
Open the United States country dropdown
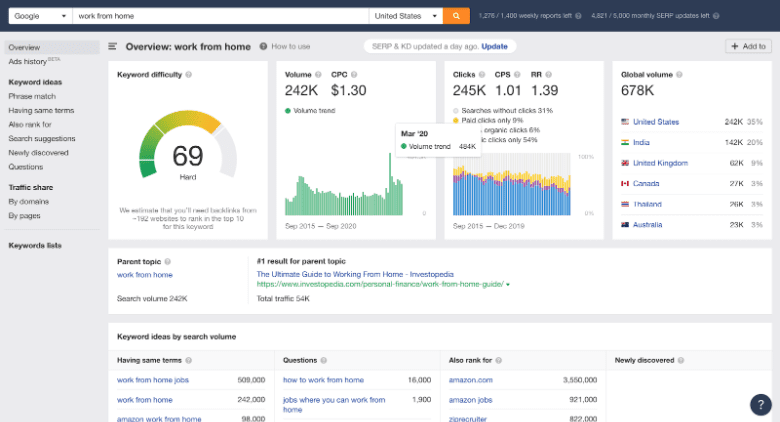[x=405, y=16]
